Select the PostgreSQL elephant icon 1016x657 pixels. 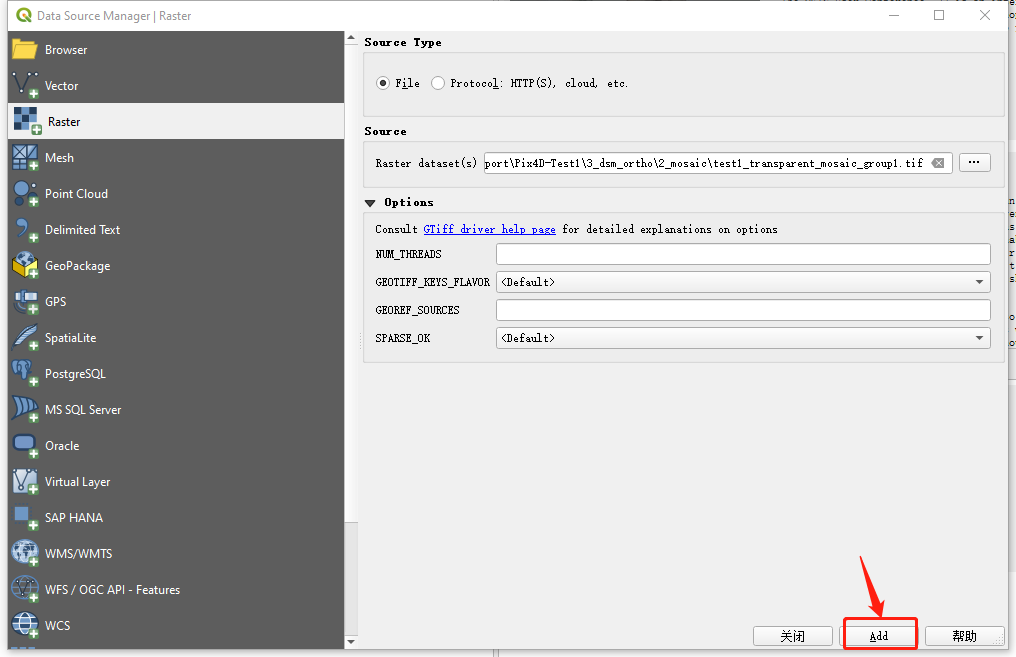pos(25,374)
